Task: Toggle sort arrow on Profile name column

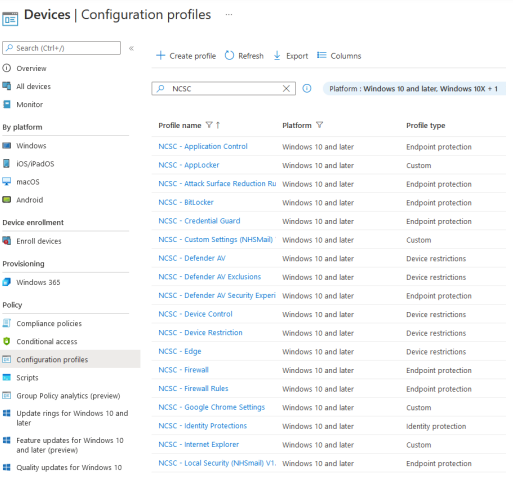Action: tap(218, 125)
